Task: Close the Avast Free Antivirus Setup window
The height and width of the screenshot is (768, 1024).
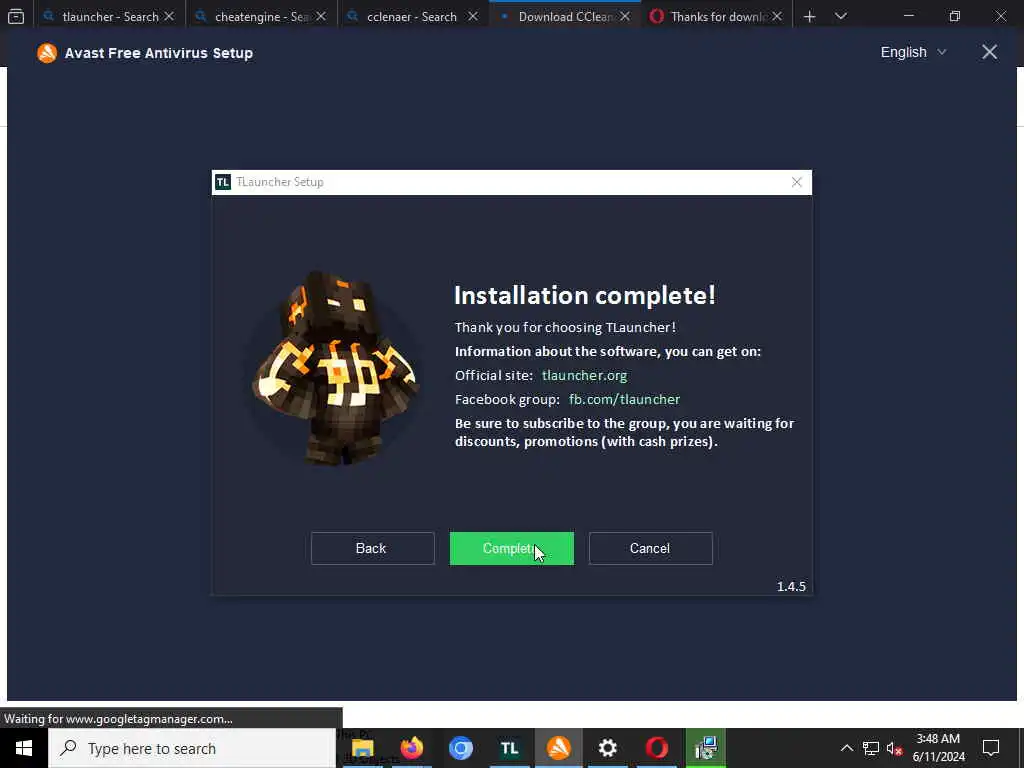Action: 989,52
